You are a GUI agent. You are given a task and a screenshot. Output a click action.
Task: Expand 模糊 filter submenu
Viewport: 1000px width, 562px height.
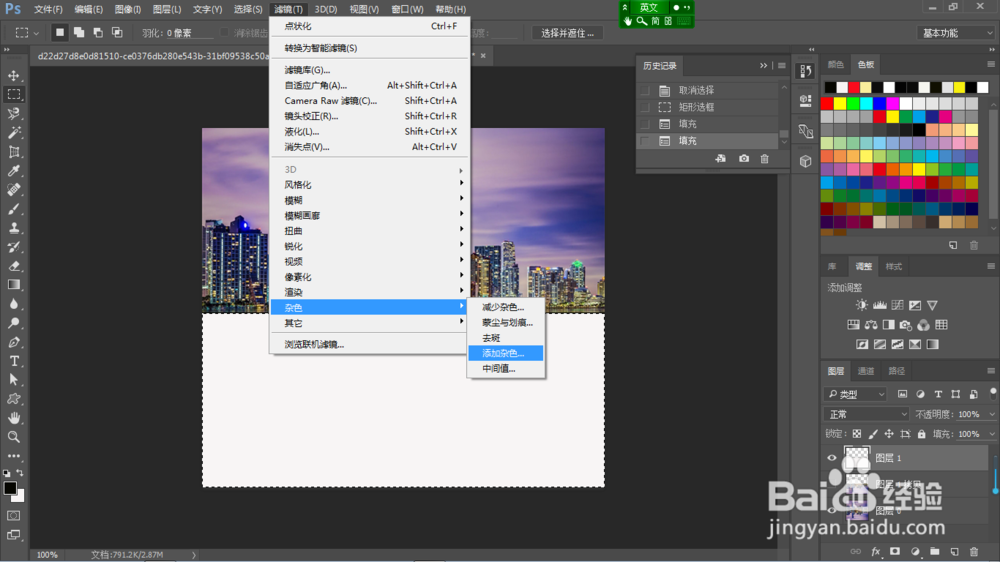click(369, 200)
